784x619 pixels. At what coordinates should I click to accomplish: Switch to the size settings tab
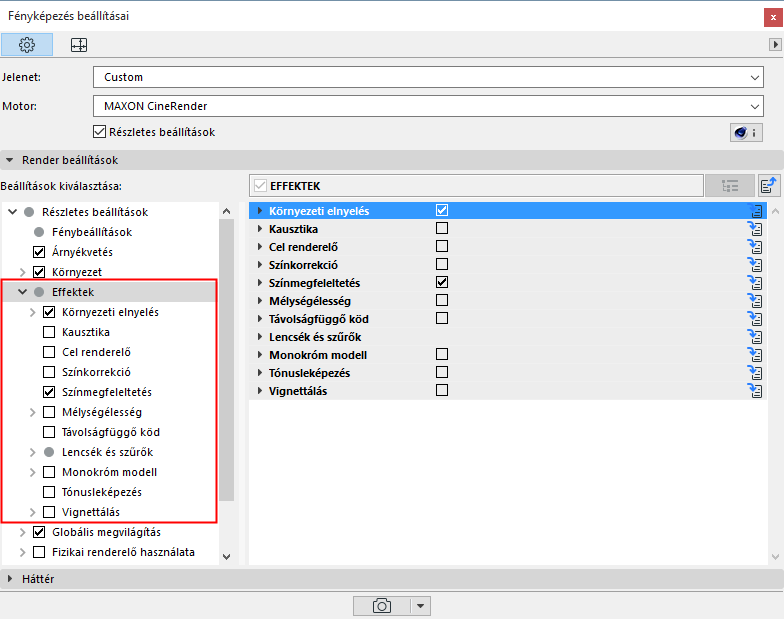click(78, 45)
